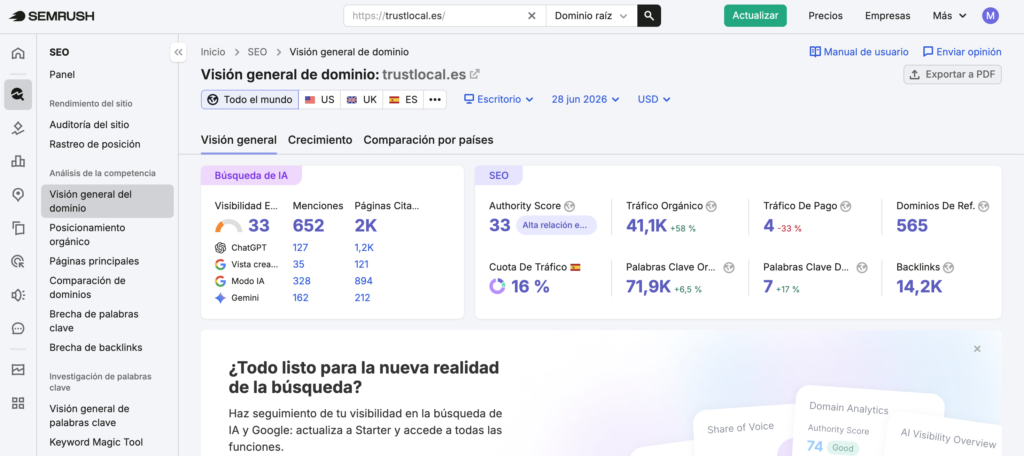Open the copy pages sidebar icon
The height and width of the screenshot is (456, 1024).
(x=18, y=228)
